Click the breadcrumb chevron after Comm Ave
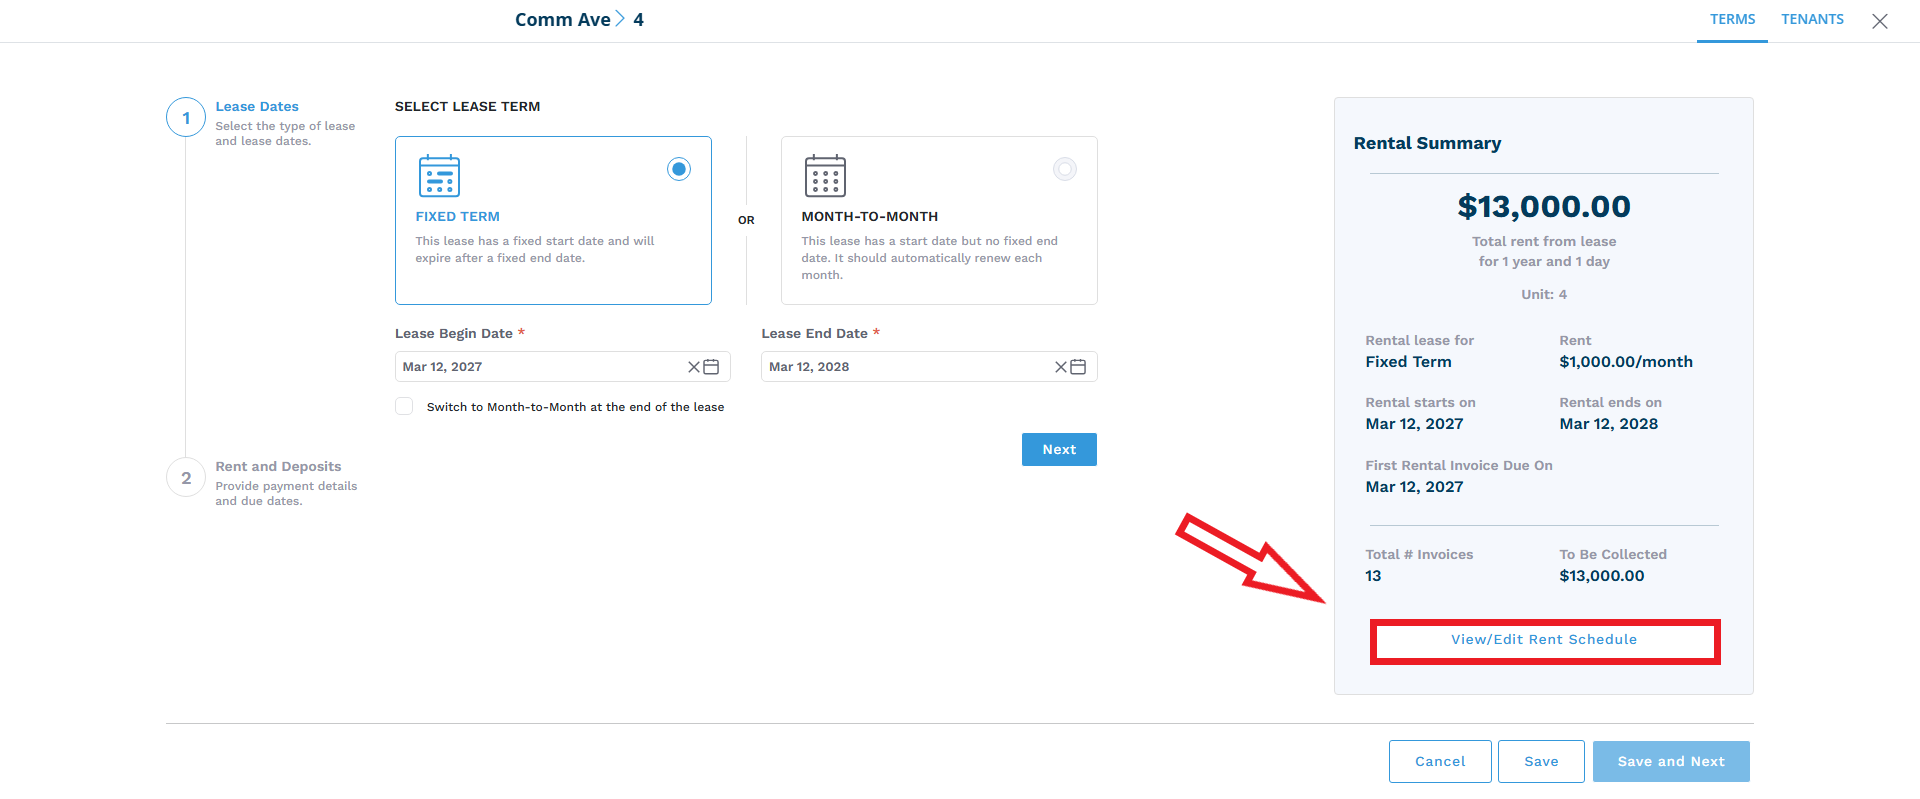 pos(620,19)
